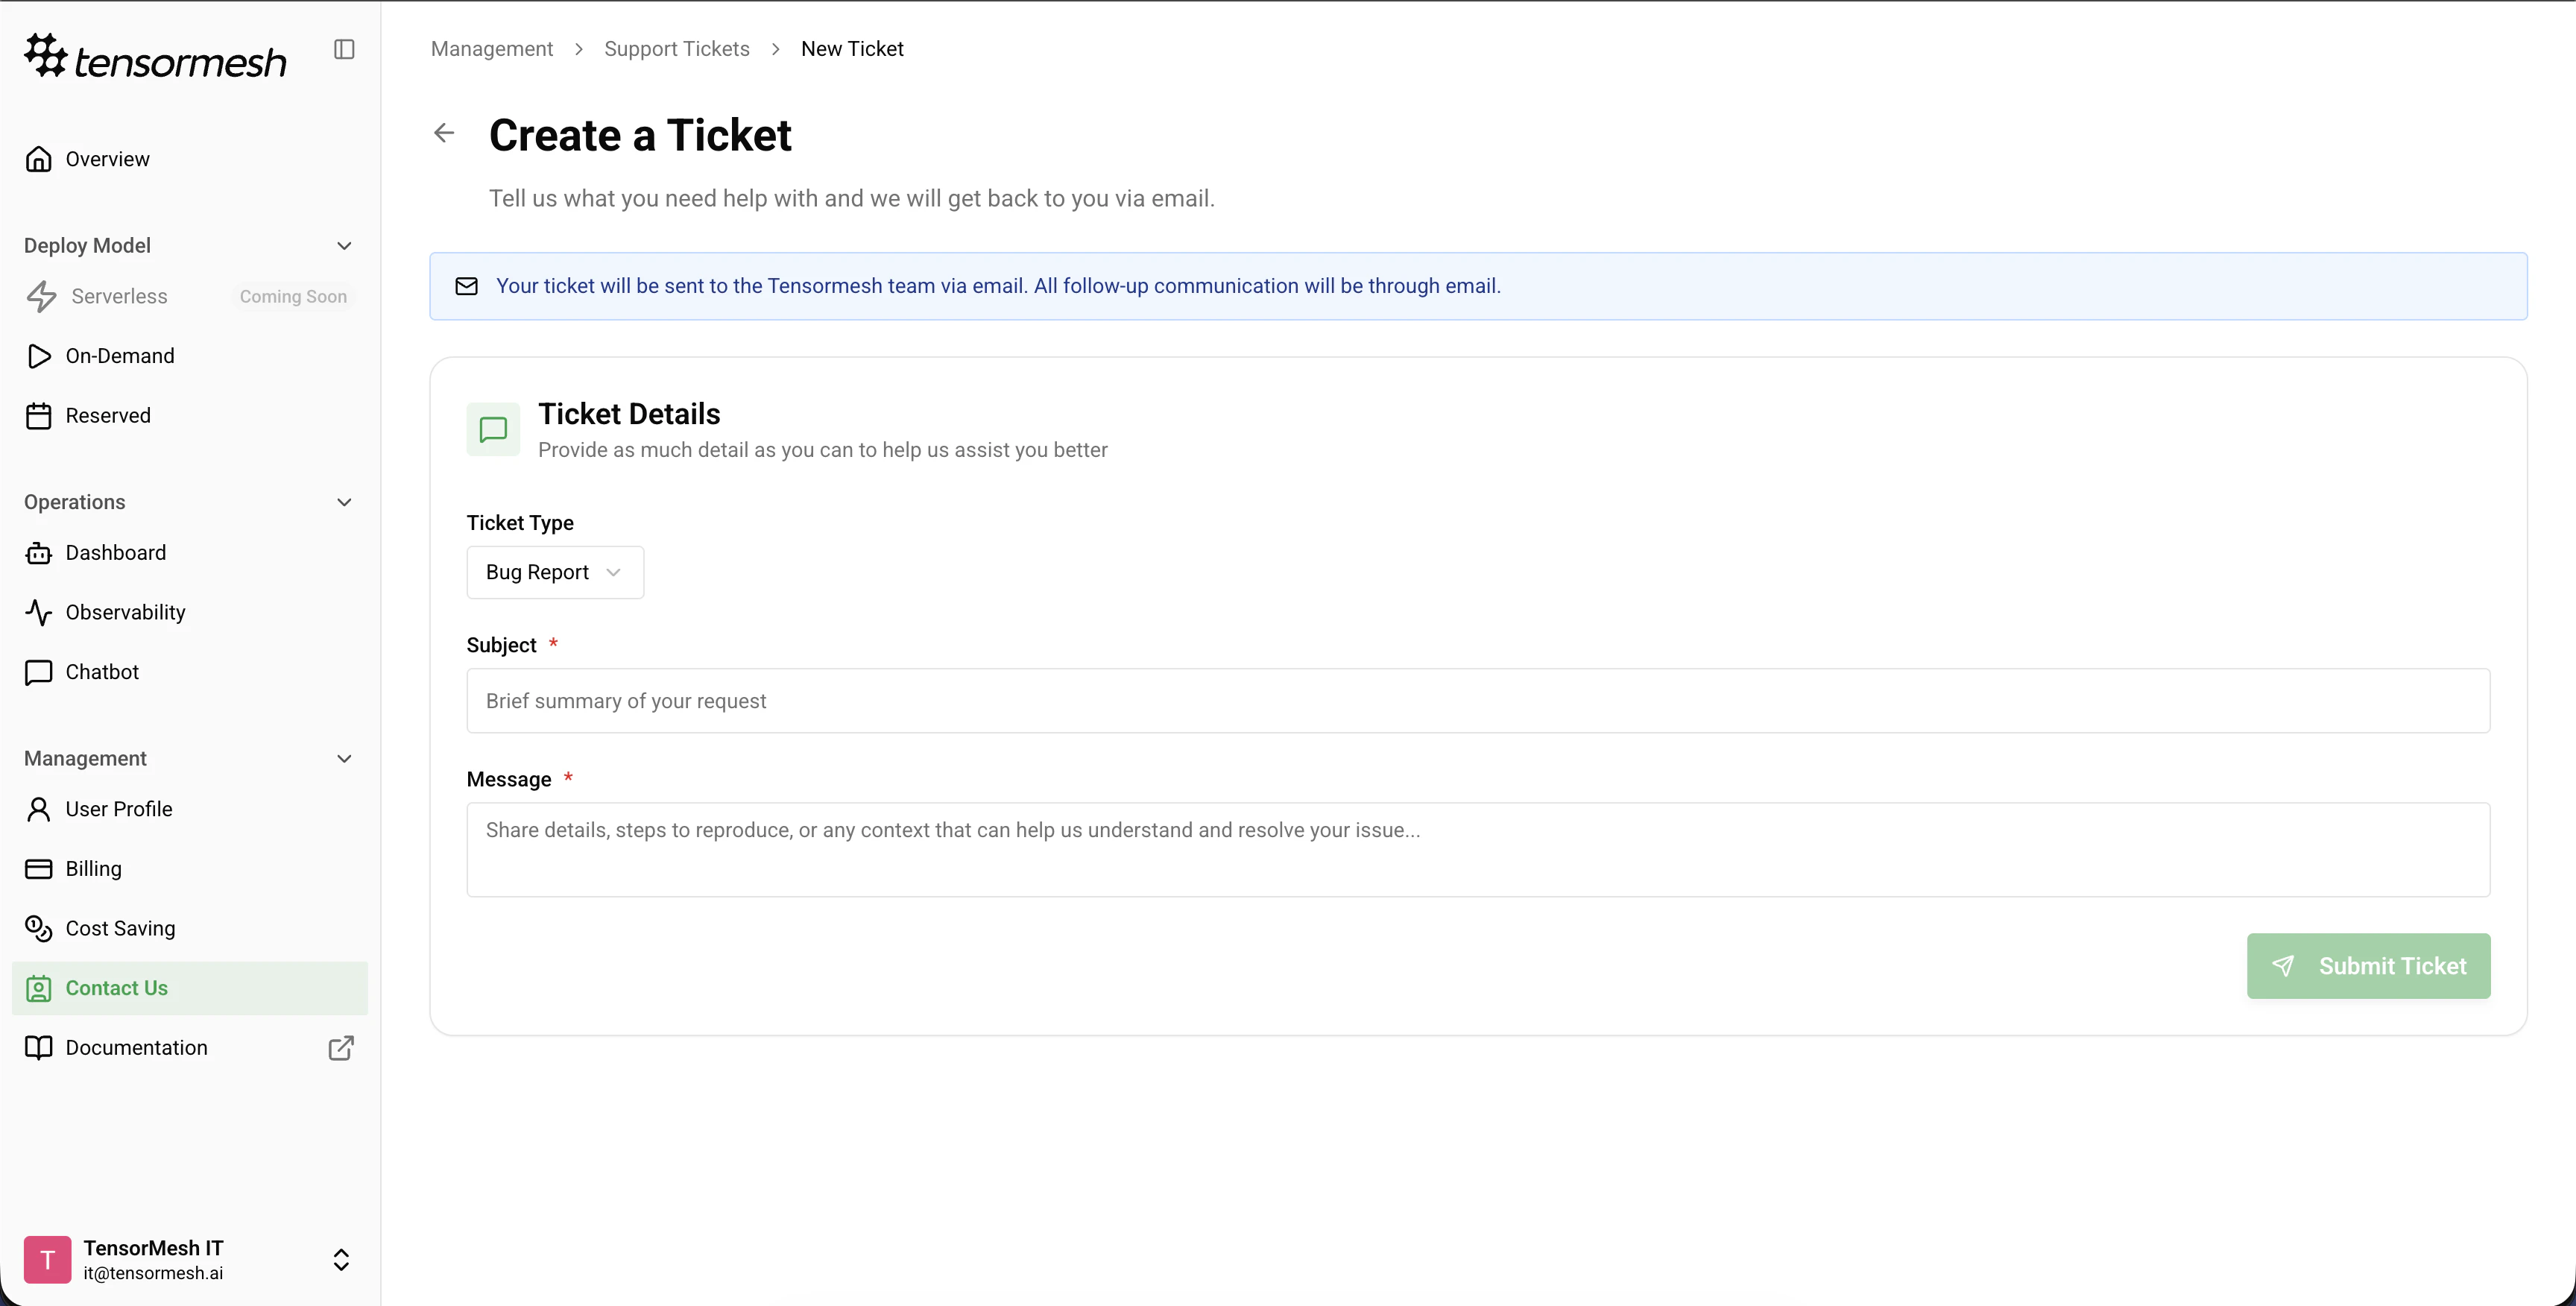The height and width of the screenshot is (1306, 2576).
Task: Click the On-Demand play icon
Action: click(x=39, y=356)
